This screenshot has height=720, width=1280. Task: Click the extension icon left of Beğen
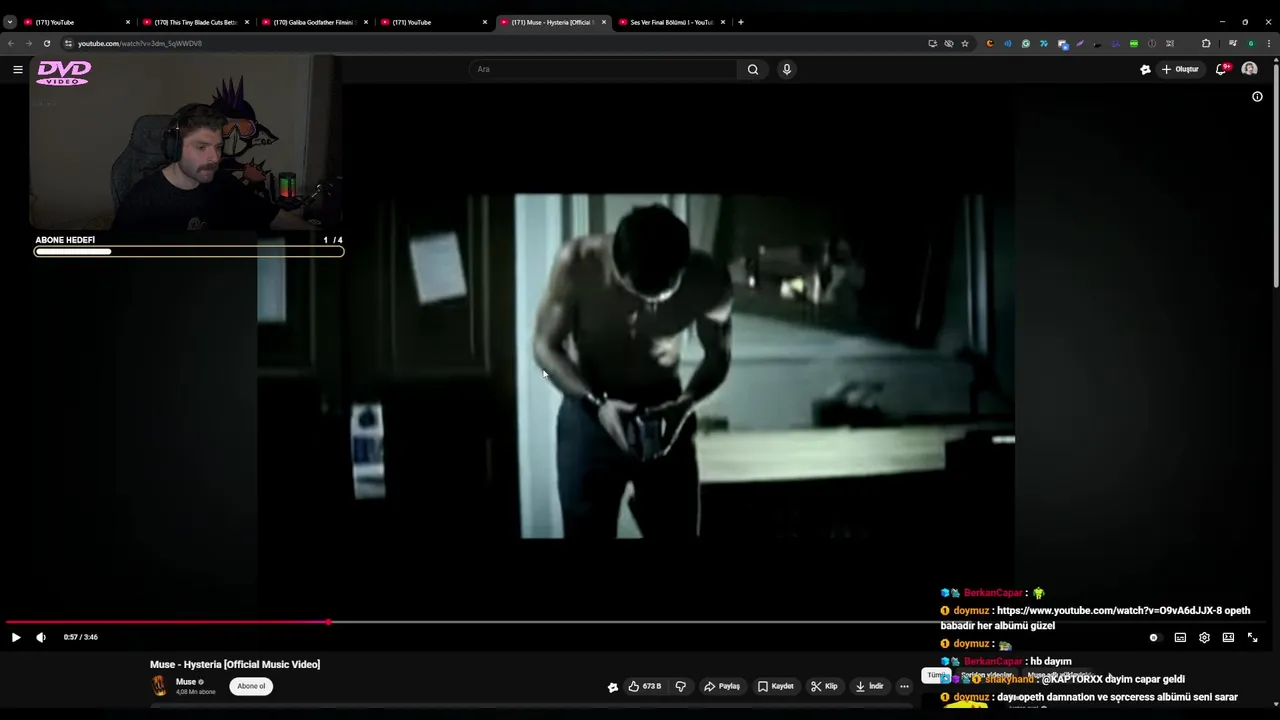pos(613,687)
